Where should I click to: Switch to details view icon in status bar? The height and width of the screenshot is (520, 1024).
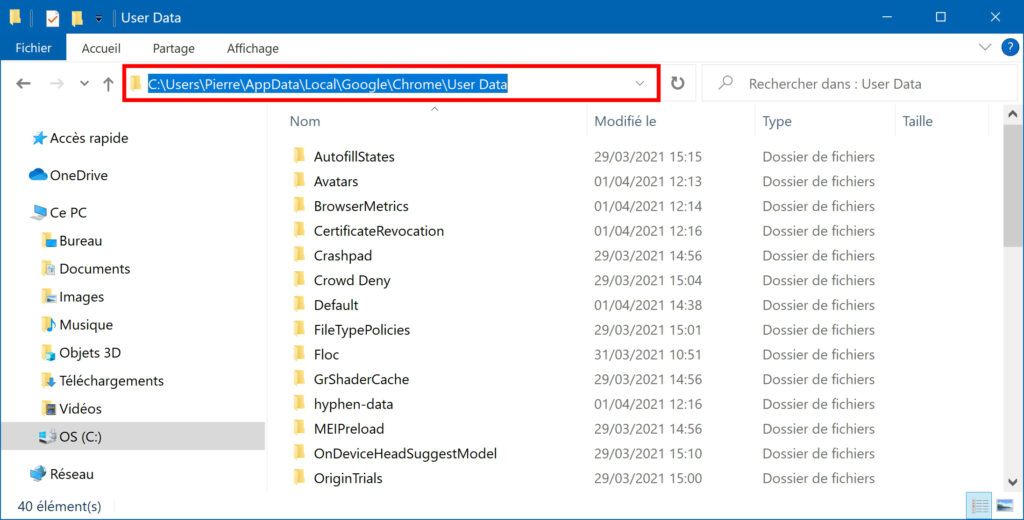(979, 506)
